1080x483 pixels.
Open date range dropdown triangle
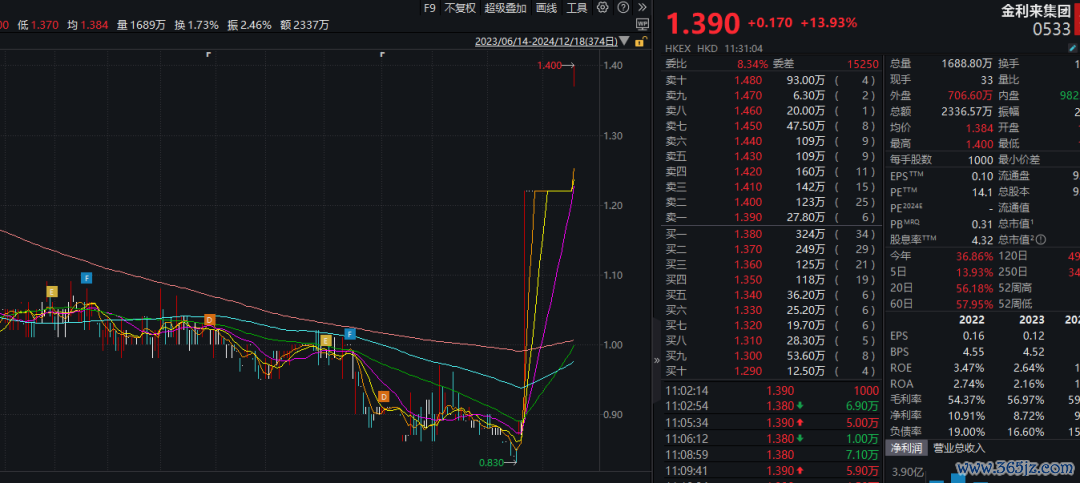pos(625,42)
